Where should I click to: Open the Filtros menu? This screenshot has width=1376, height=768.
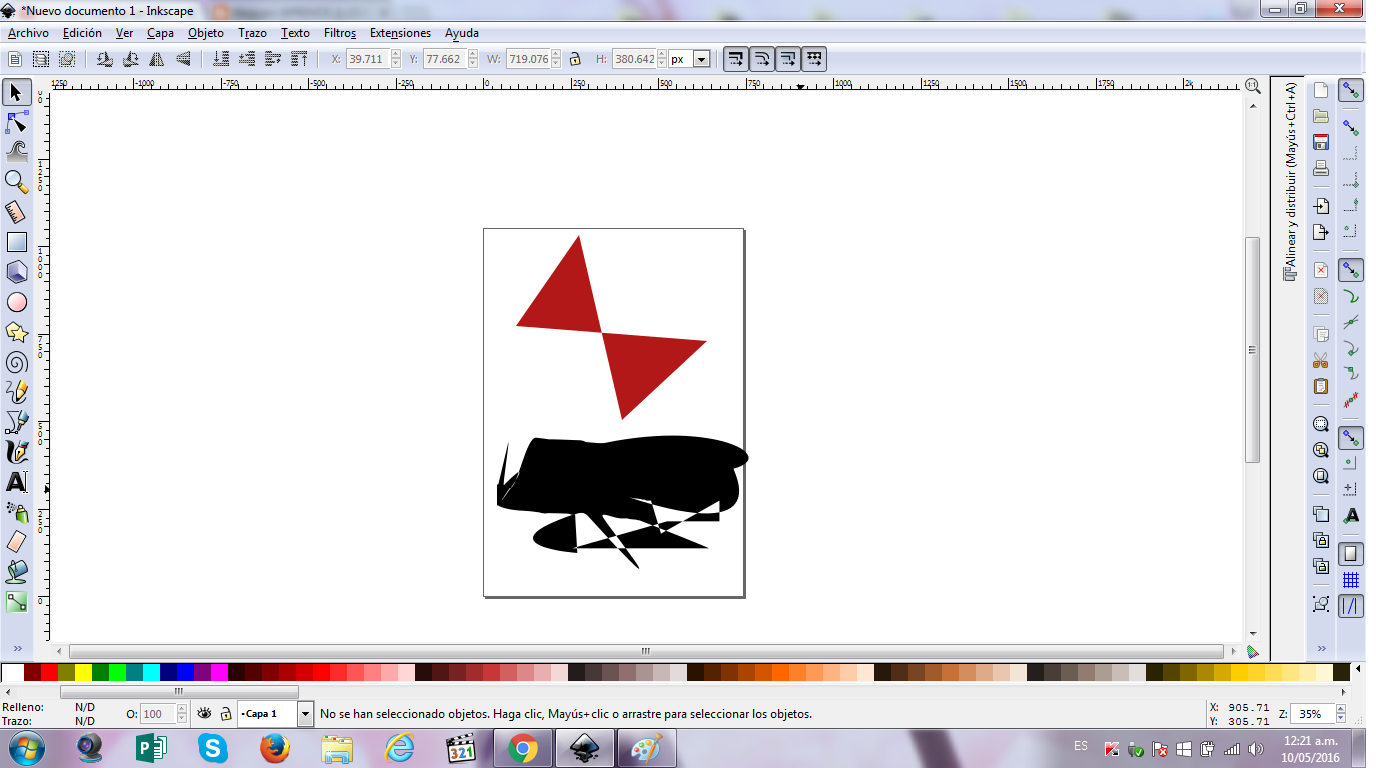click(339, 33)
